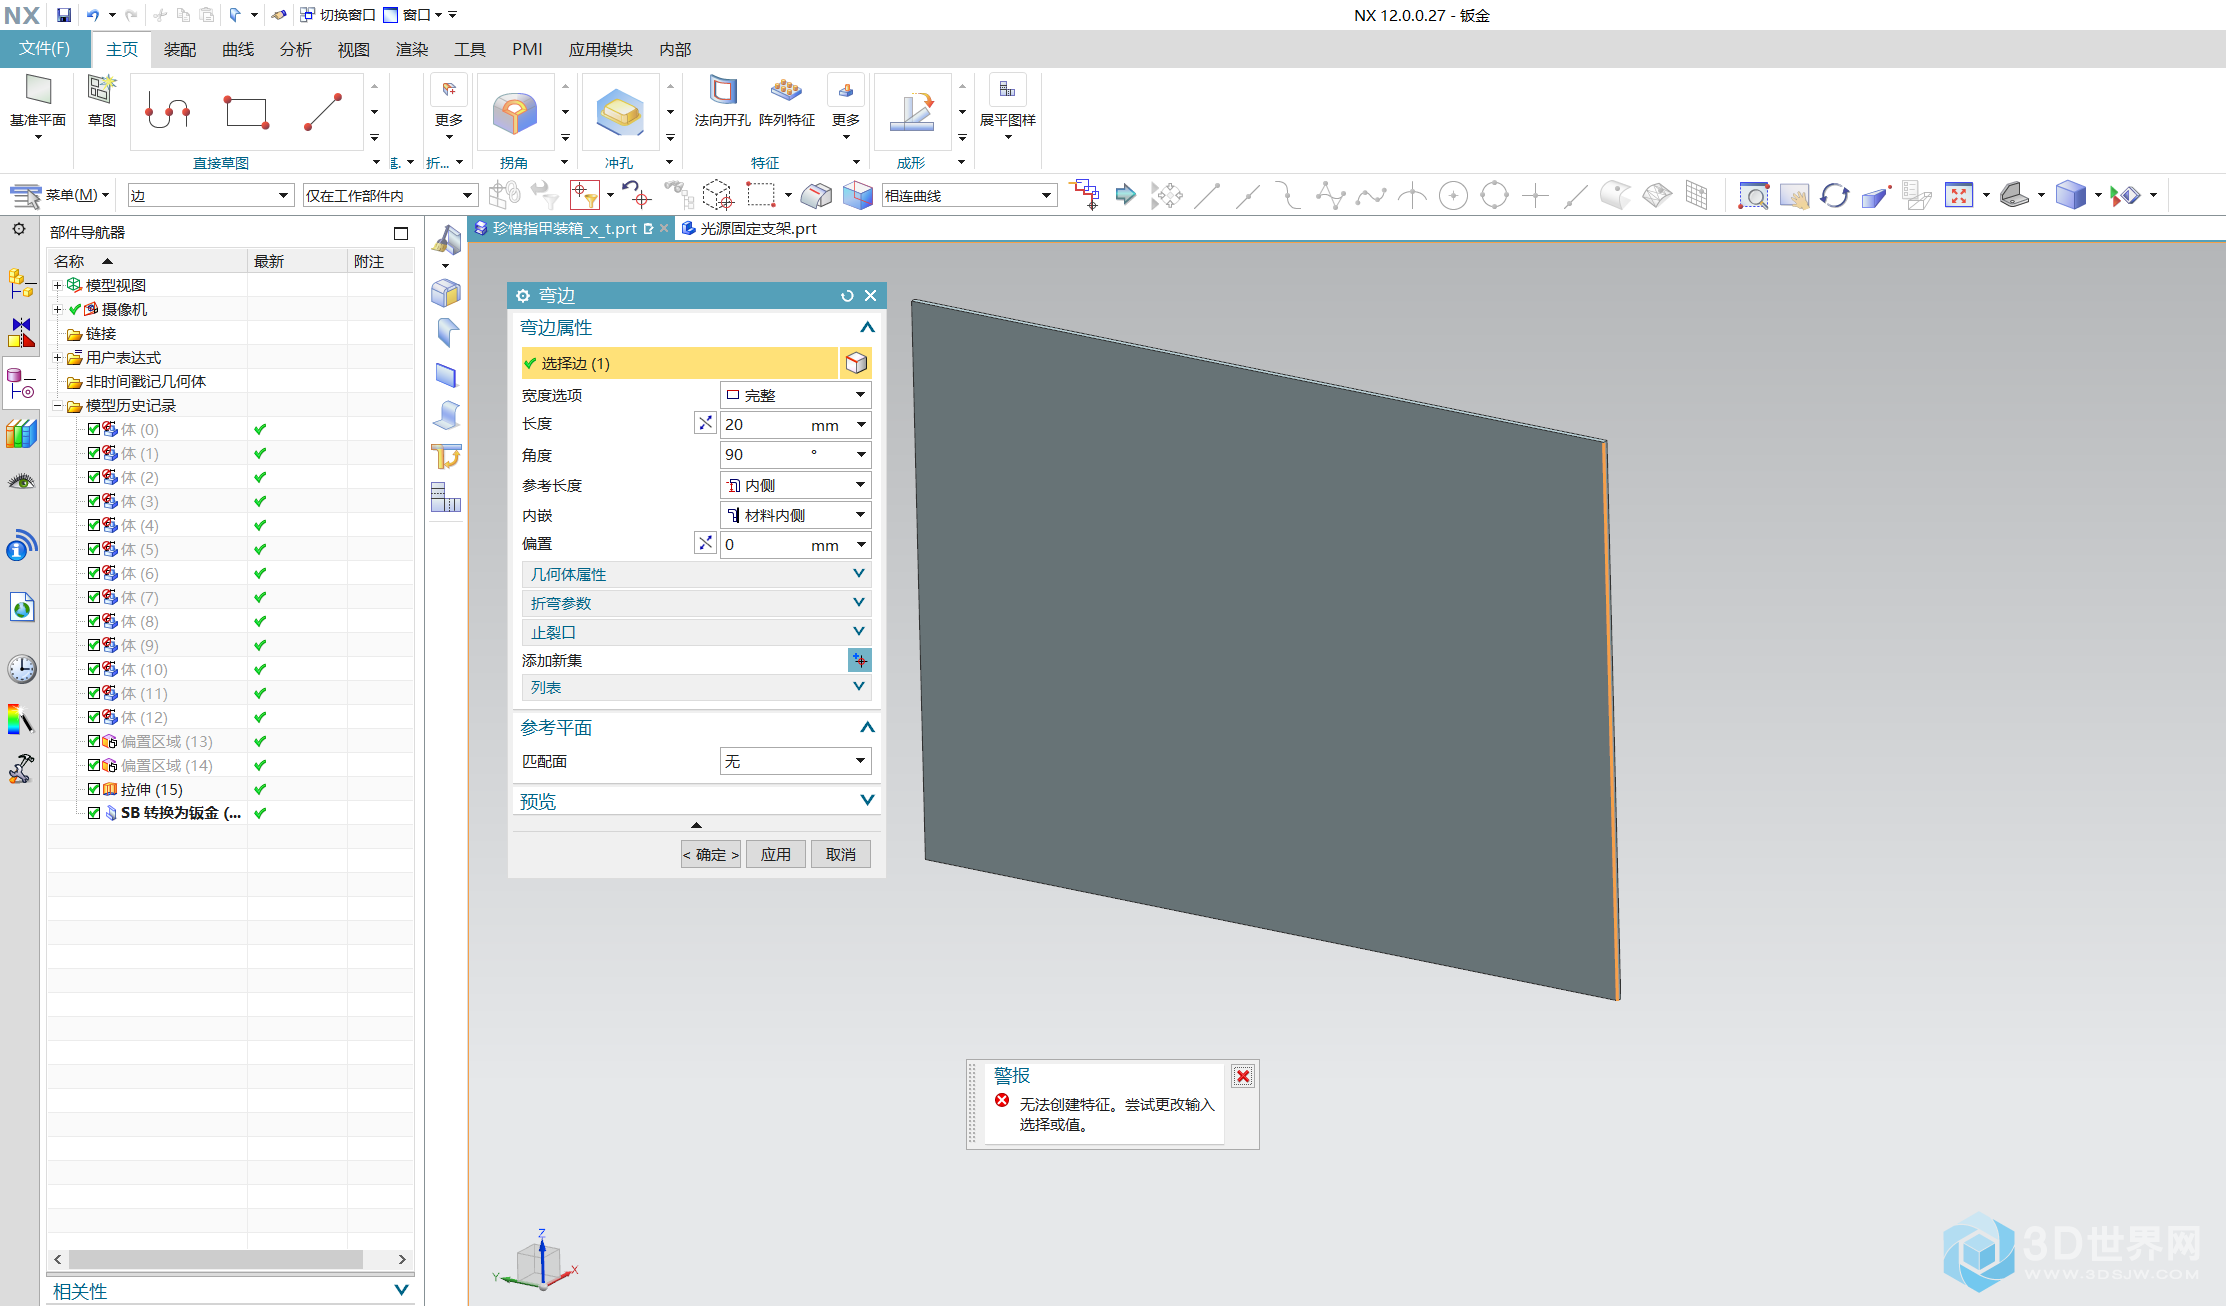Toggle the 偏置区域 (13) checkbox
The width and height of the screenshot is (2226, 1306).
coord(94,741)
